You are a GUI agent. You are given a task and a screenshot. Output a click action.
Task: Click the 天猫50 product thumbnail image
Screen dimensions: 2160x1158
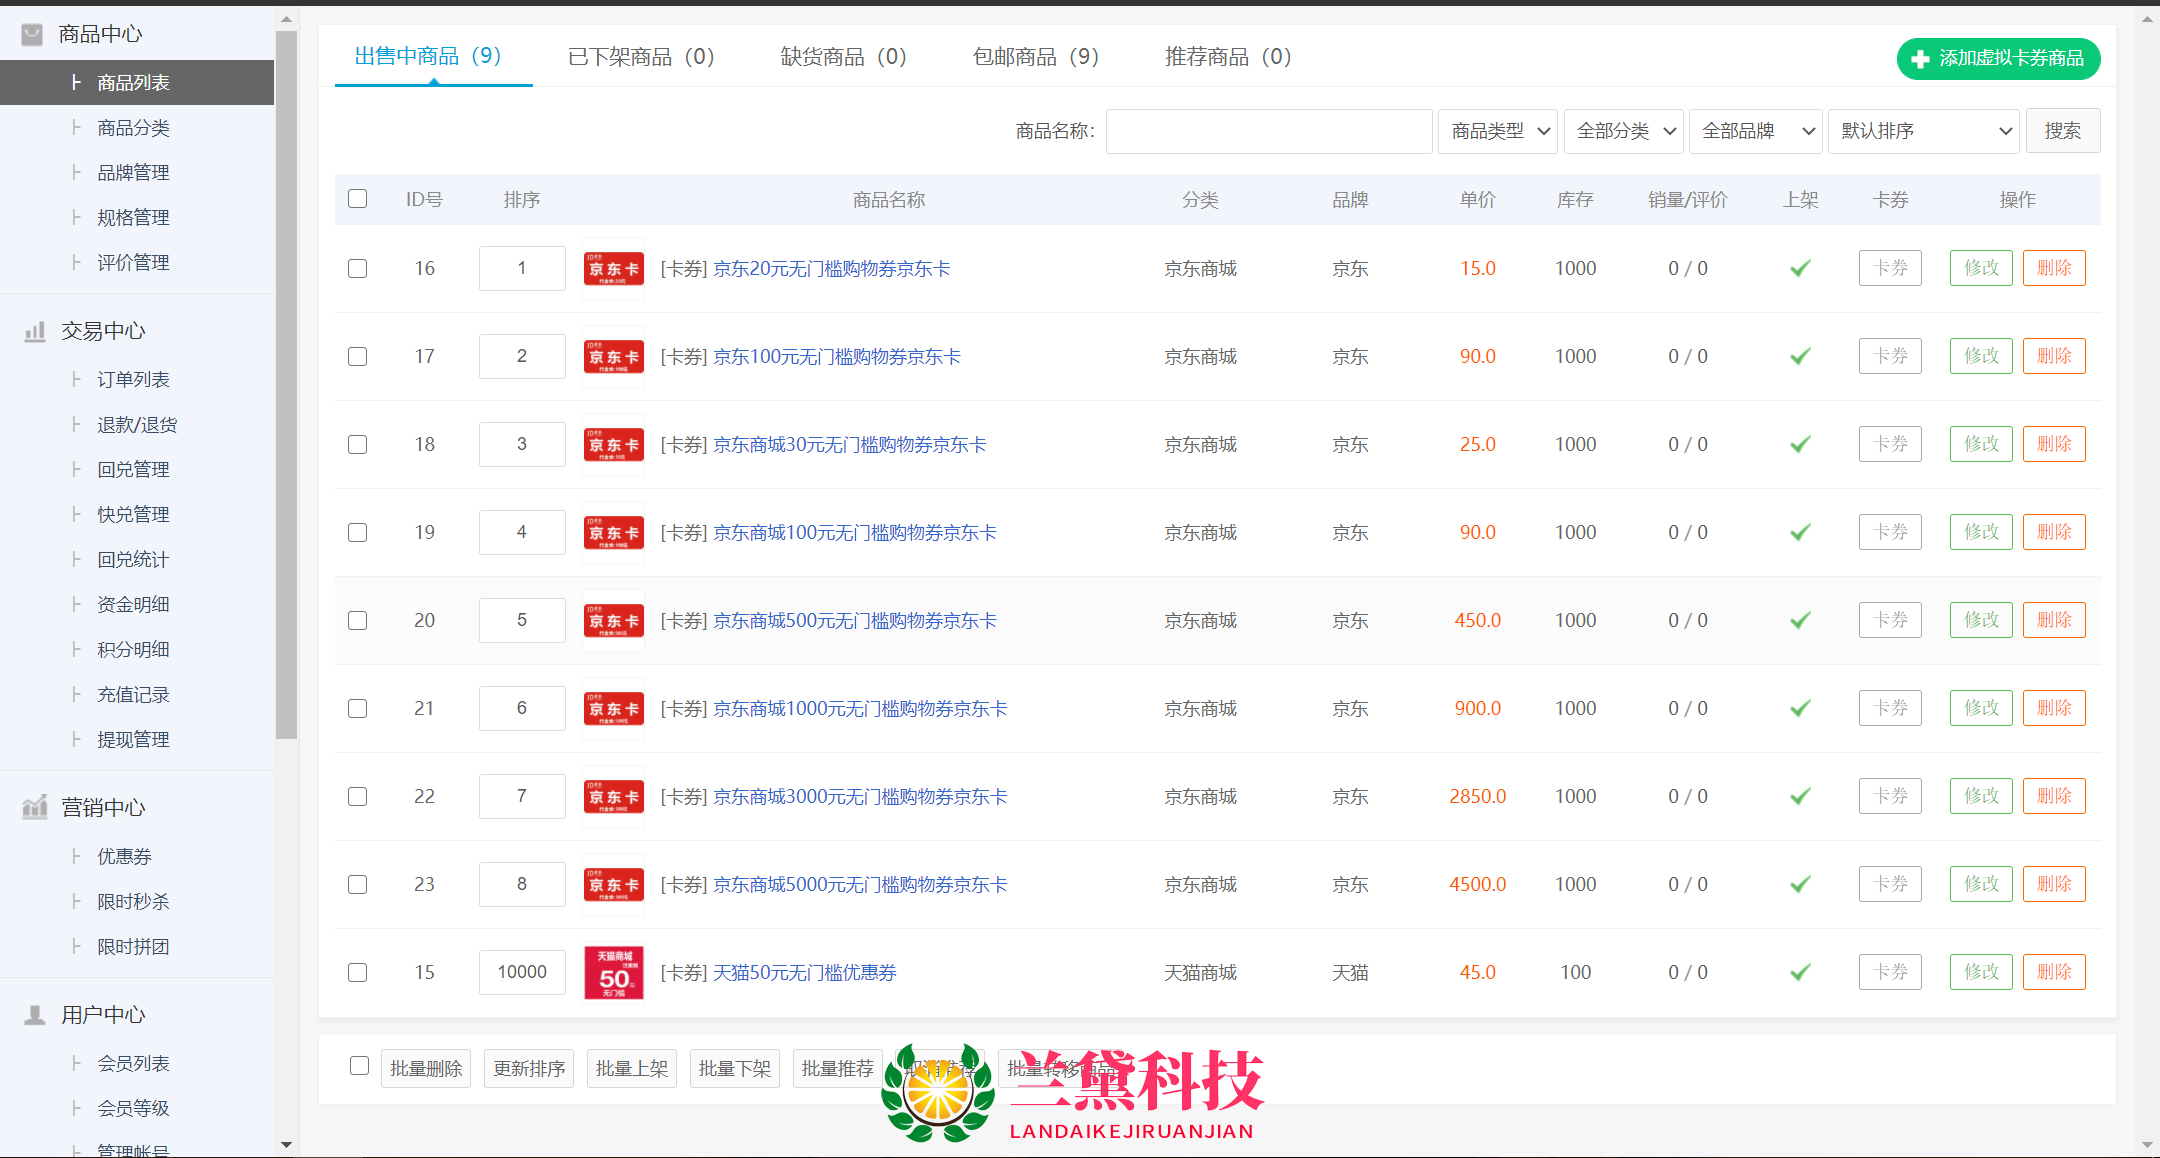click(x=613, y=972)
